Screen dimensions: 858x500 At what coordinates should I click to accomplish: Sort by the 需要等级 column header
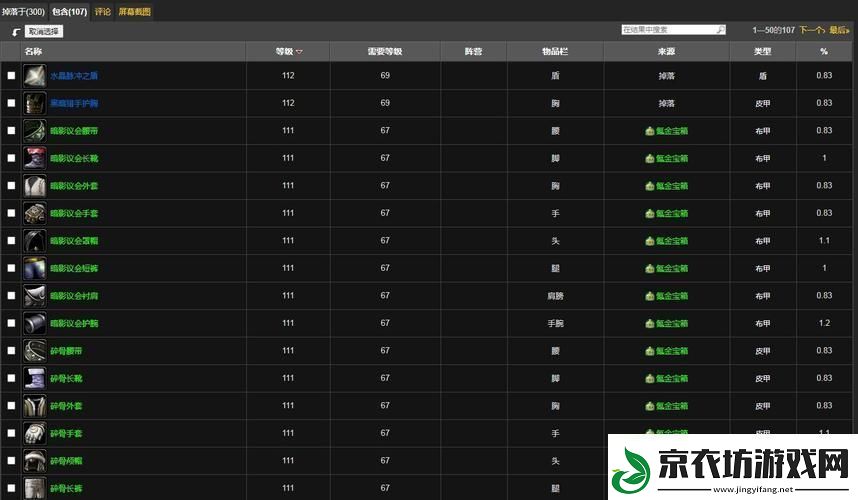click(x=385, y=51)
